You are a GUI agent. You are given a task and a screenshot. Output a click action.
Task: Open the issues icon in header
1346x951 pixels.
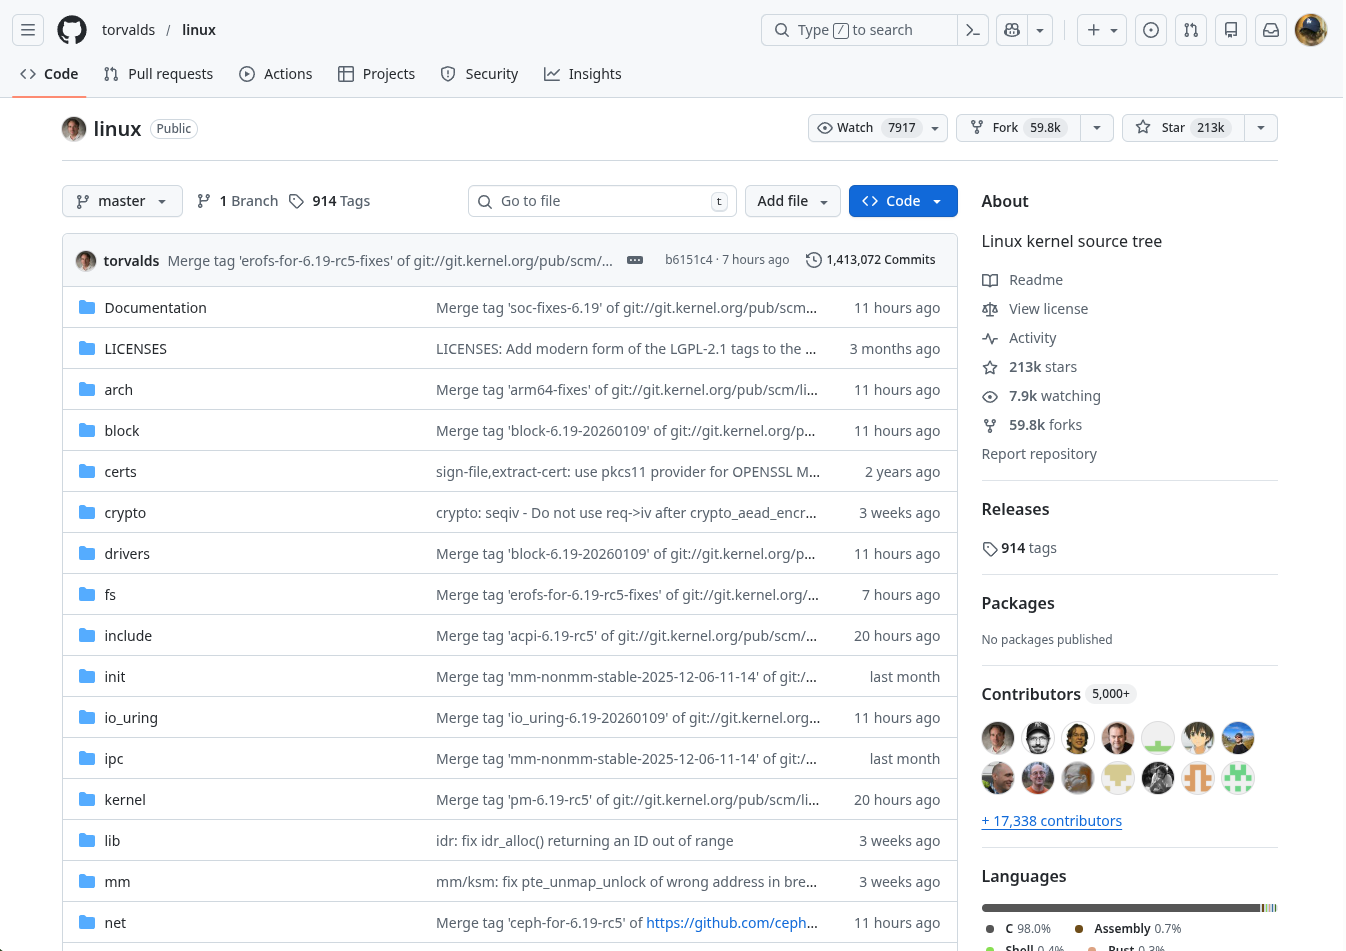click(x=1151, y=30)
